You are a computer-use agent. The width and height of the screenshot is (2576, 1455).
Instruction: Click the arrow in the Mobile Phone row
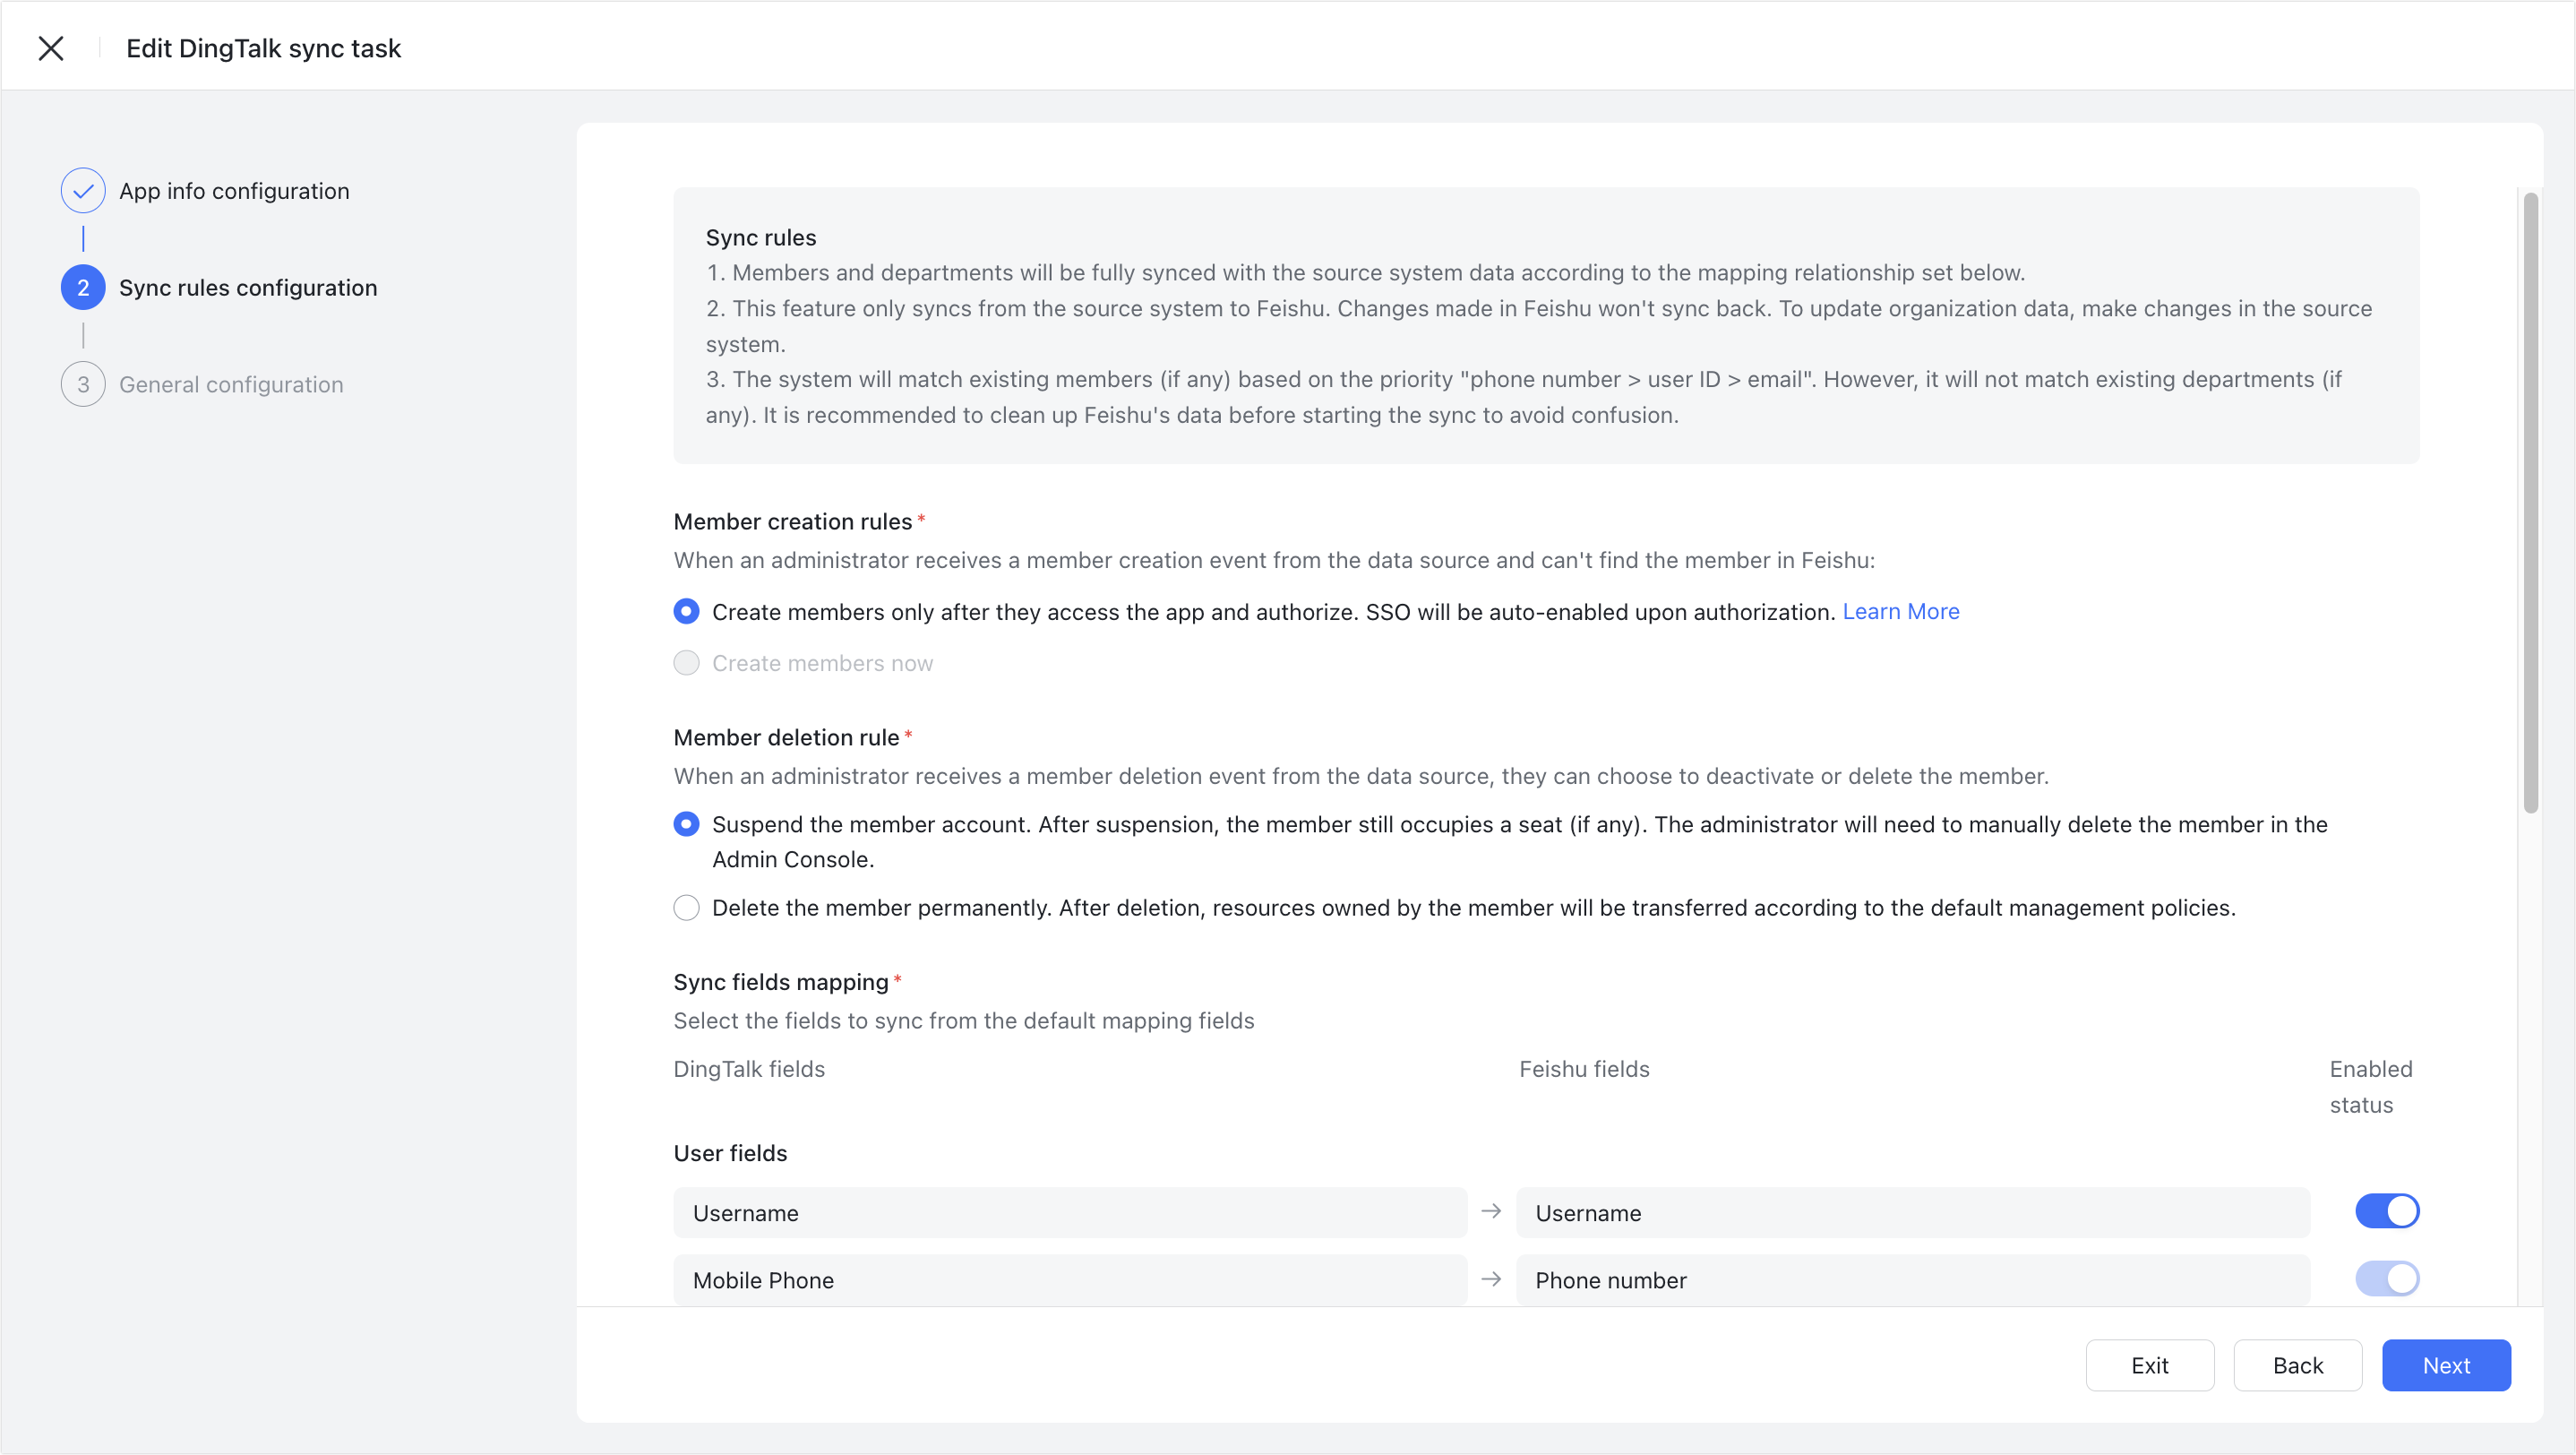pyautogui.click(x=1491, y=1279)
